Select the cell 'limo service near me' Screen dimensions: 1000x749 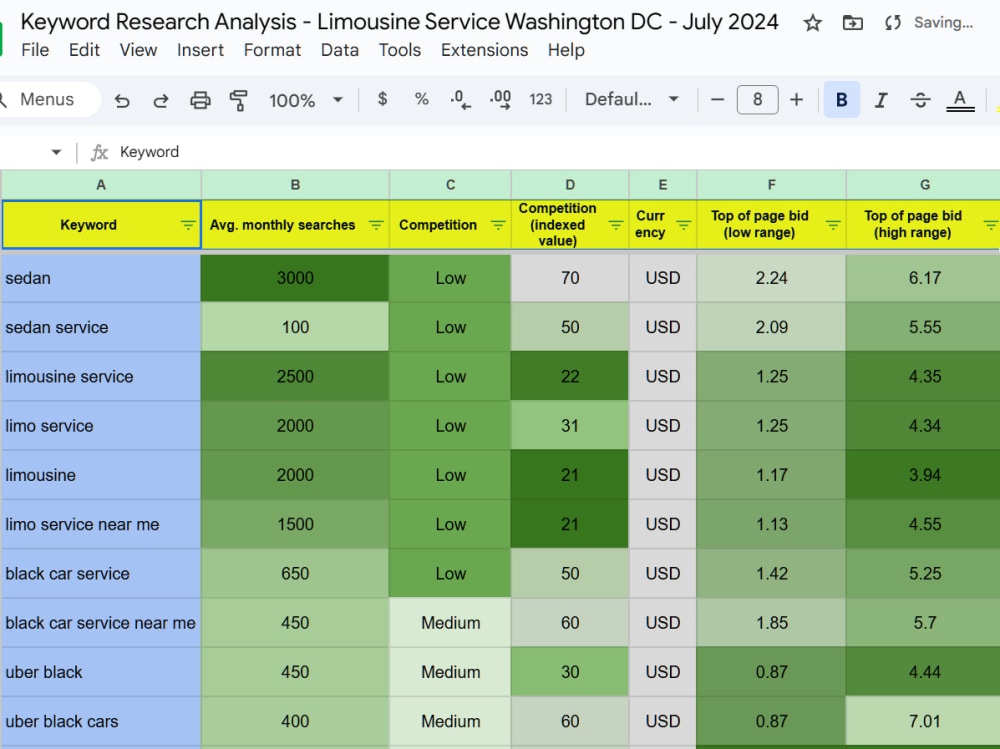101,524
